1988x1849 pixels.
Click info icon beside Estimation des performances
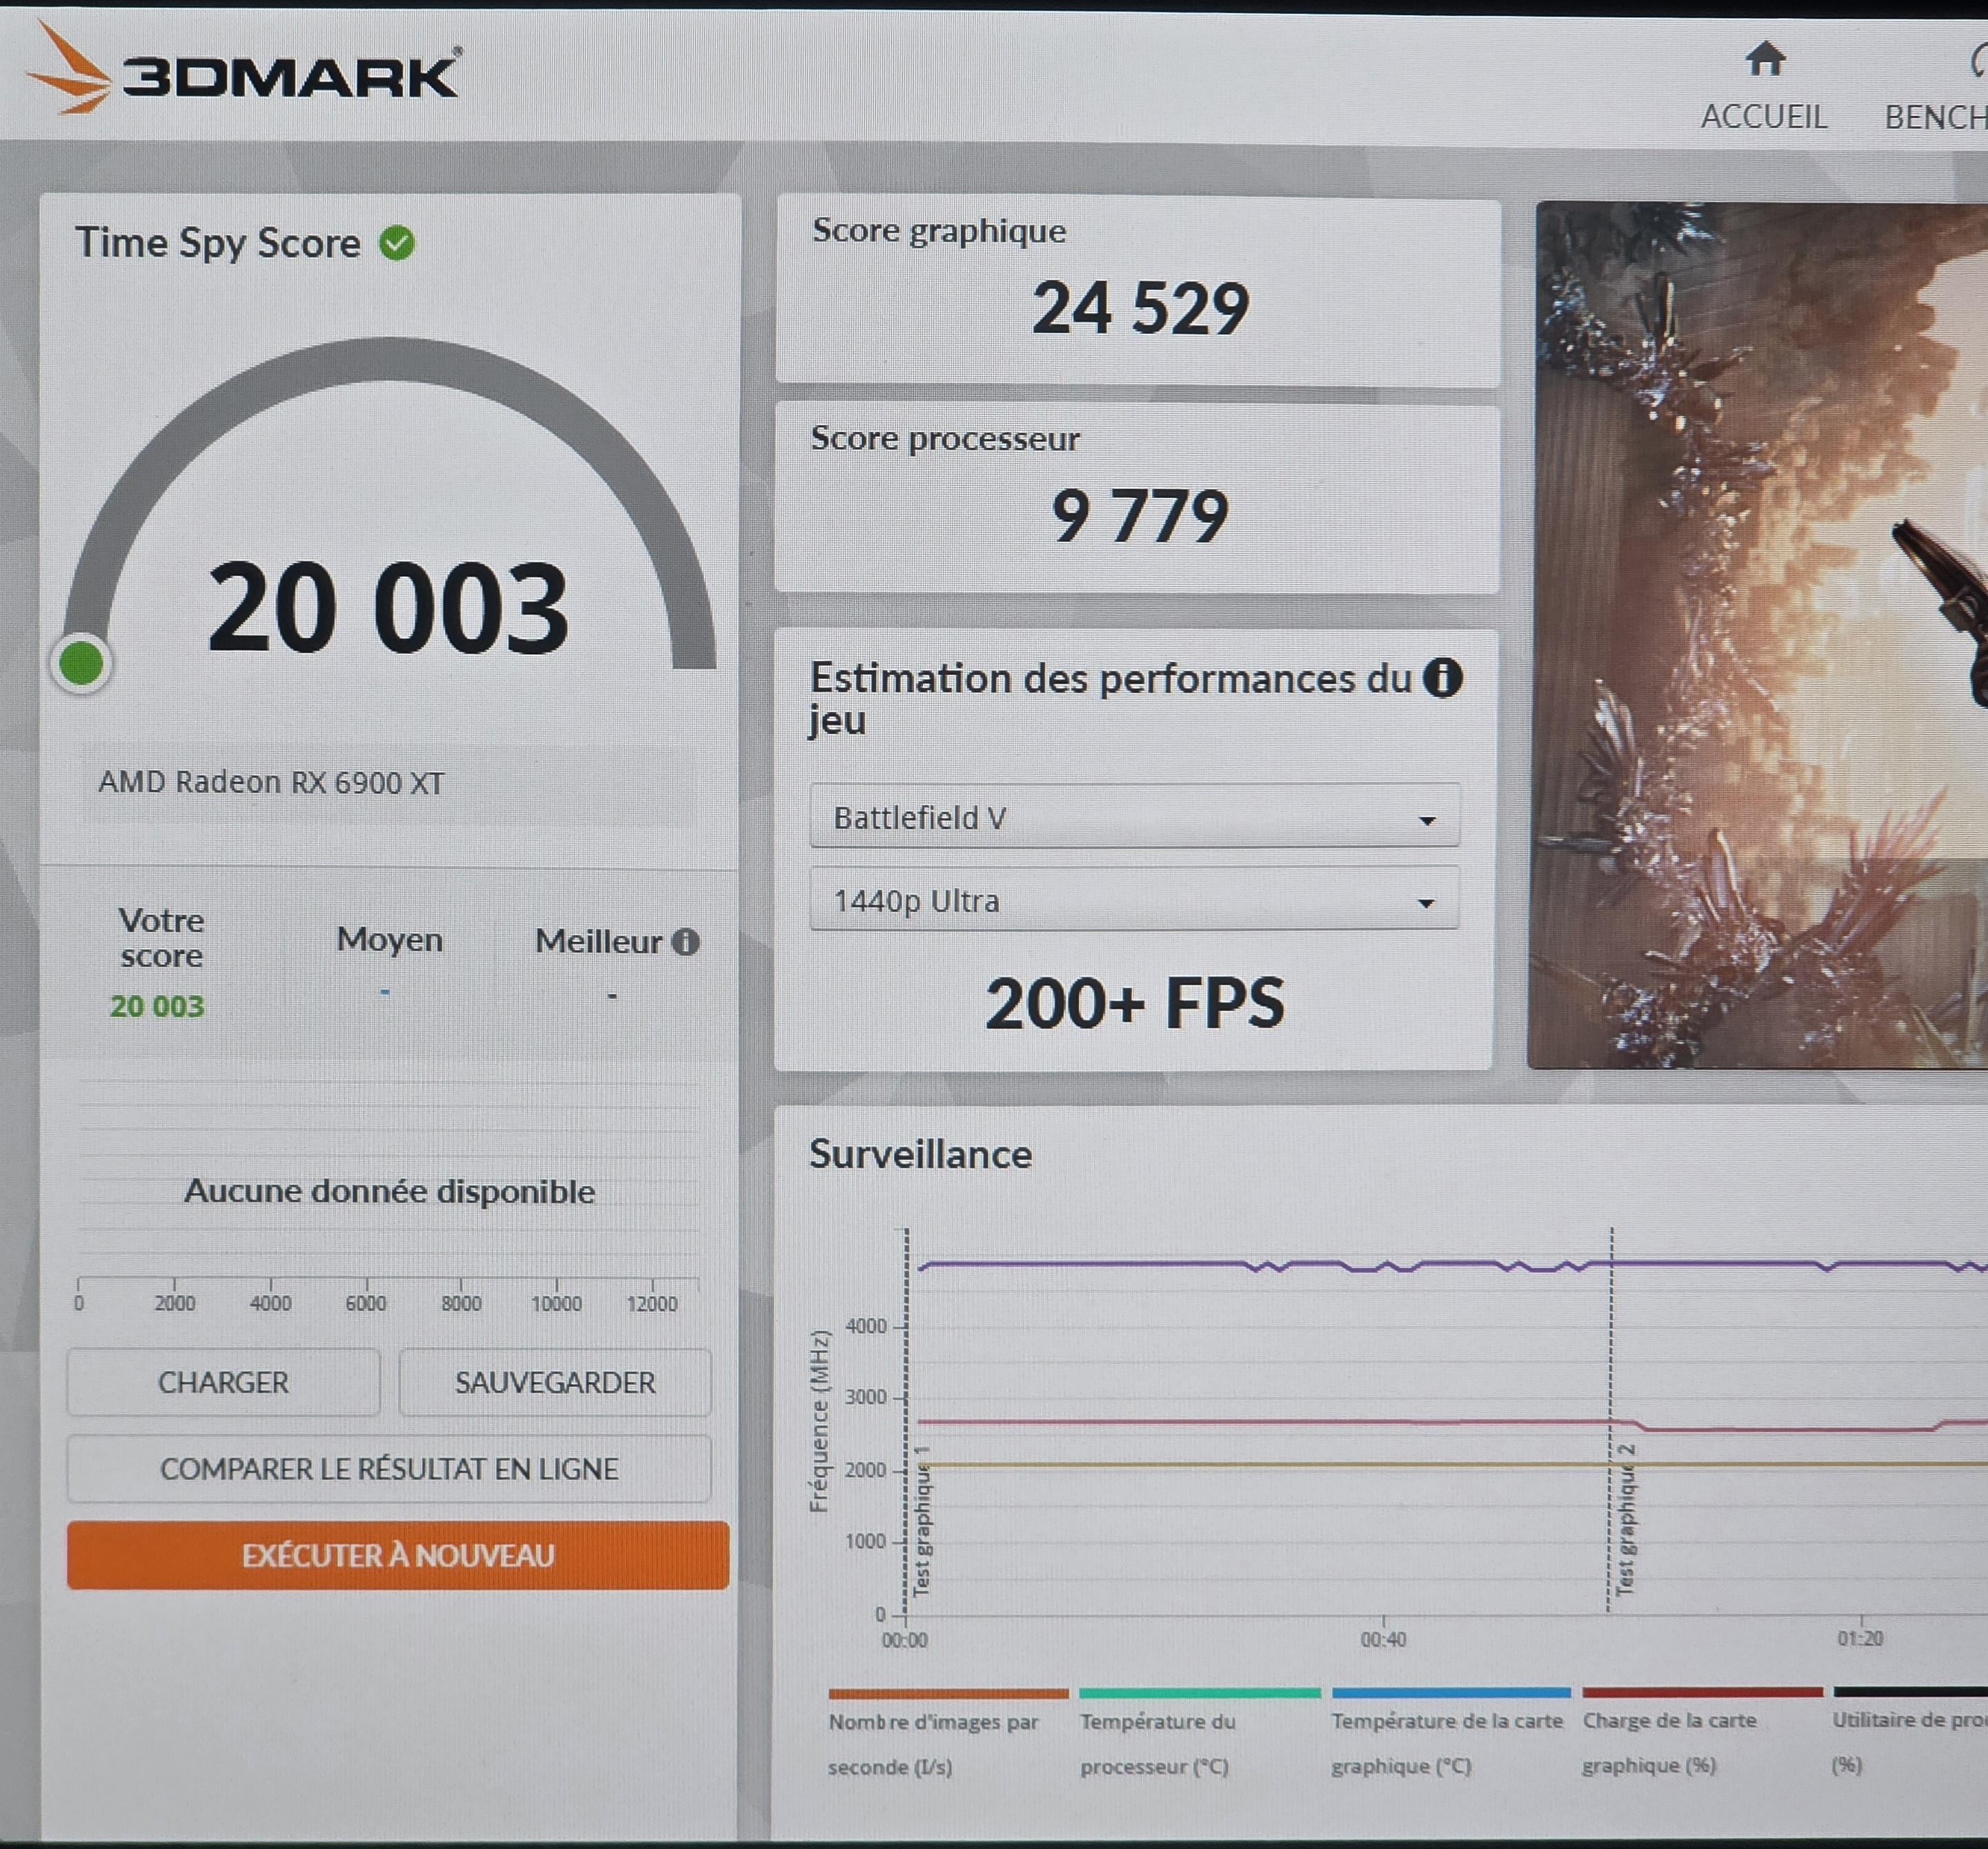coord(1442,678)
